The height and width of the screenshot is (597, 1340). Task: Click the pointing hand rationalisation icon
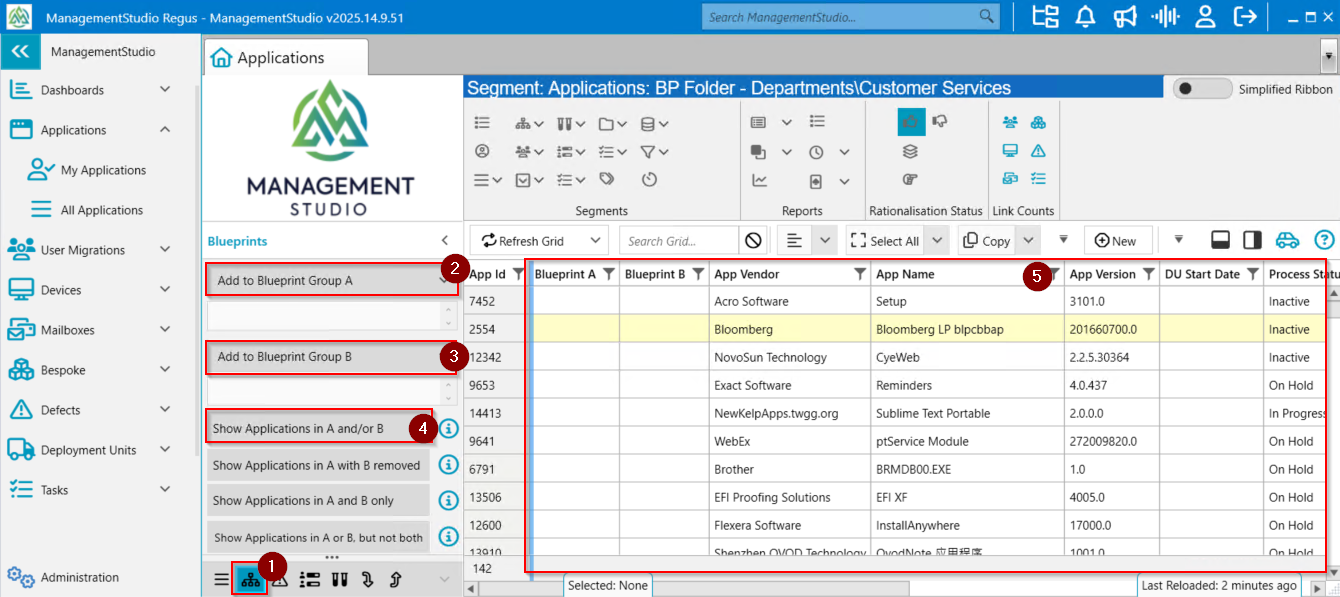(x=910, y=180)
